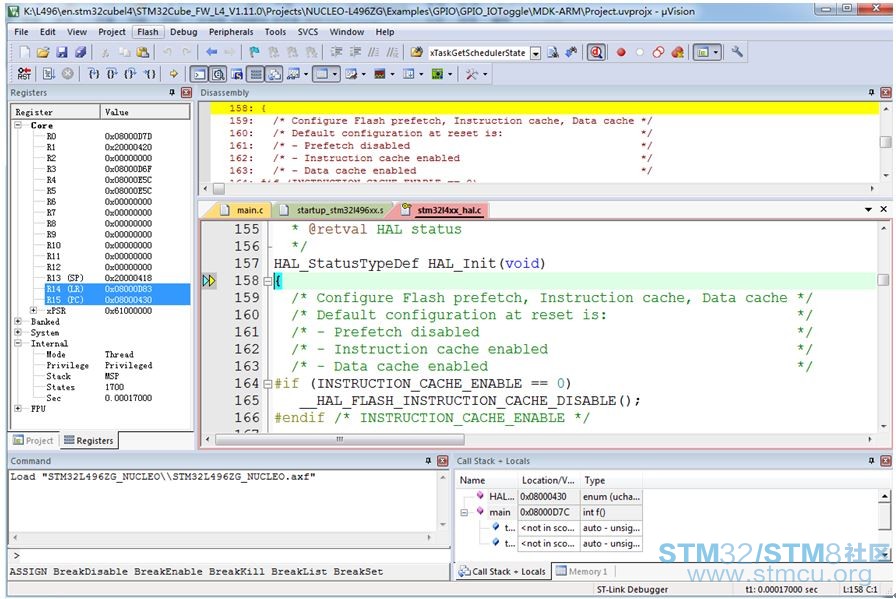This screenshot has width=896, height=599.
Task: Toggle auto-hide pin on Registers panel
Action: coord(171,93)
